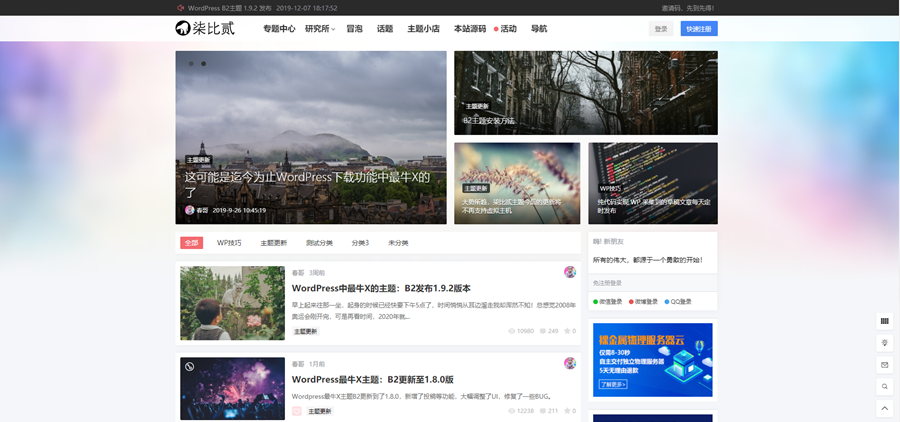Image resolution: width=900 pixels, height=422 pixels.
Task: Click 春哥 avatar on the featured slider
Action: 189,210
